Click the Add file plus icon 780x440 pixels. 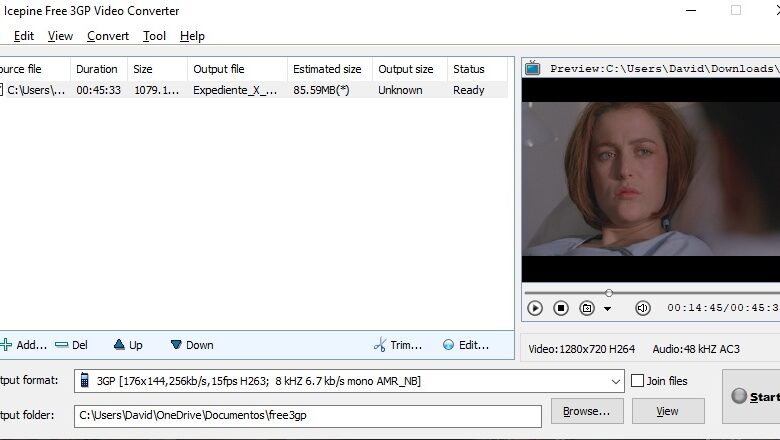pos(6,345)
